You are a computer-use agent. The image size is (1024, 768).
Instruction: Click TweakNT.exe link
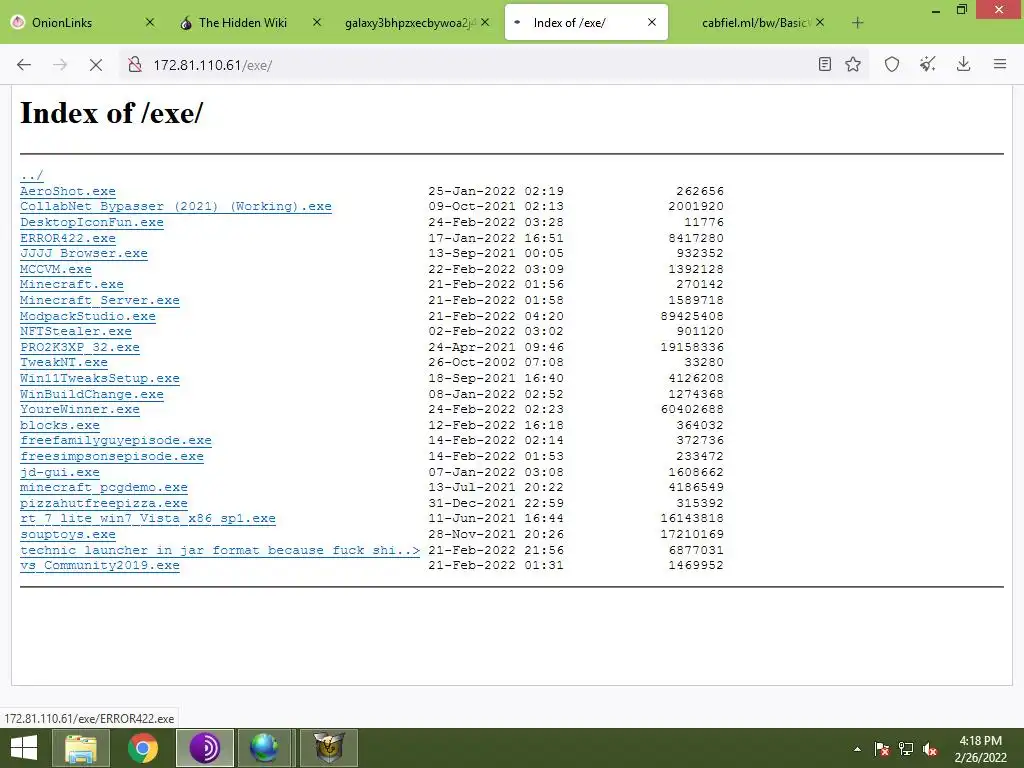click(x=64, y=362)
